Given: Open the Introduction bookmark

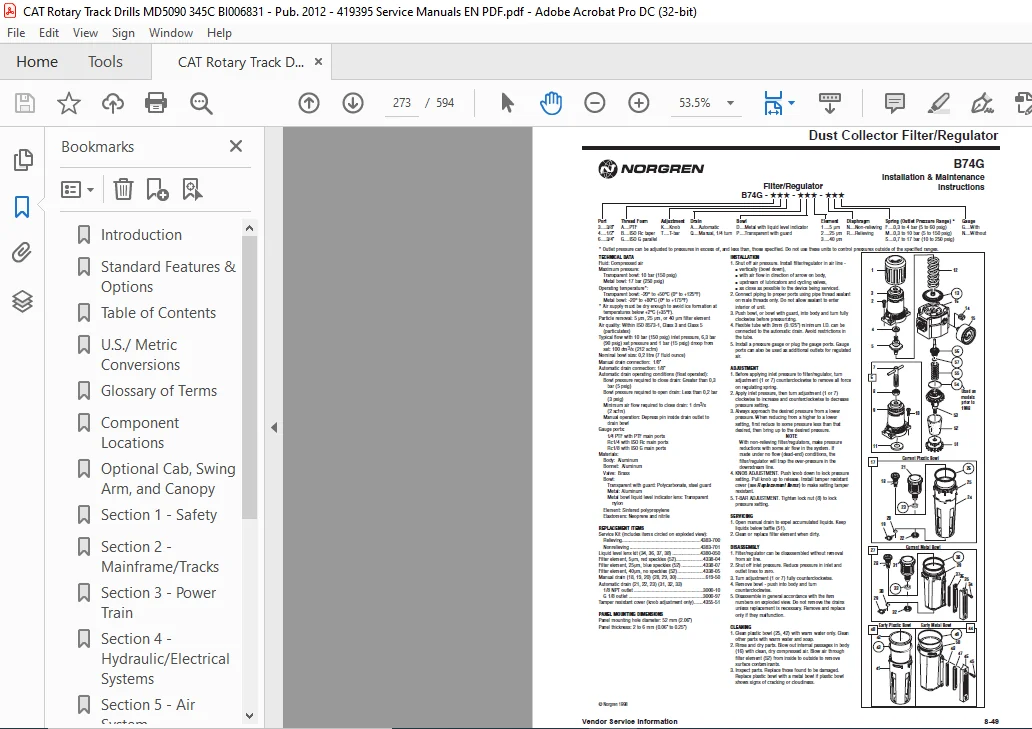Looking at the screenshot, I should point(141,235).
